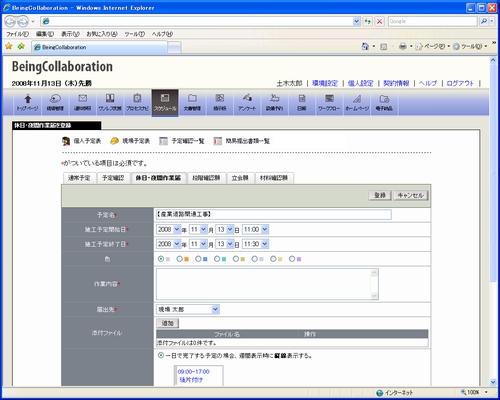This screenshot has width=500, height=400.
Task: Open the end date month dropdown
Action: coord(198,244)
